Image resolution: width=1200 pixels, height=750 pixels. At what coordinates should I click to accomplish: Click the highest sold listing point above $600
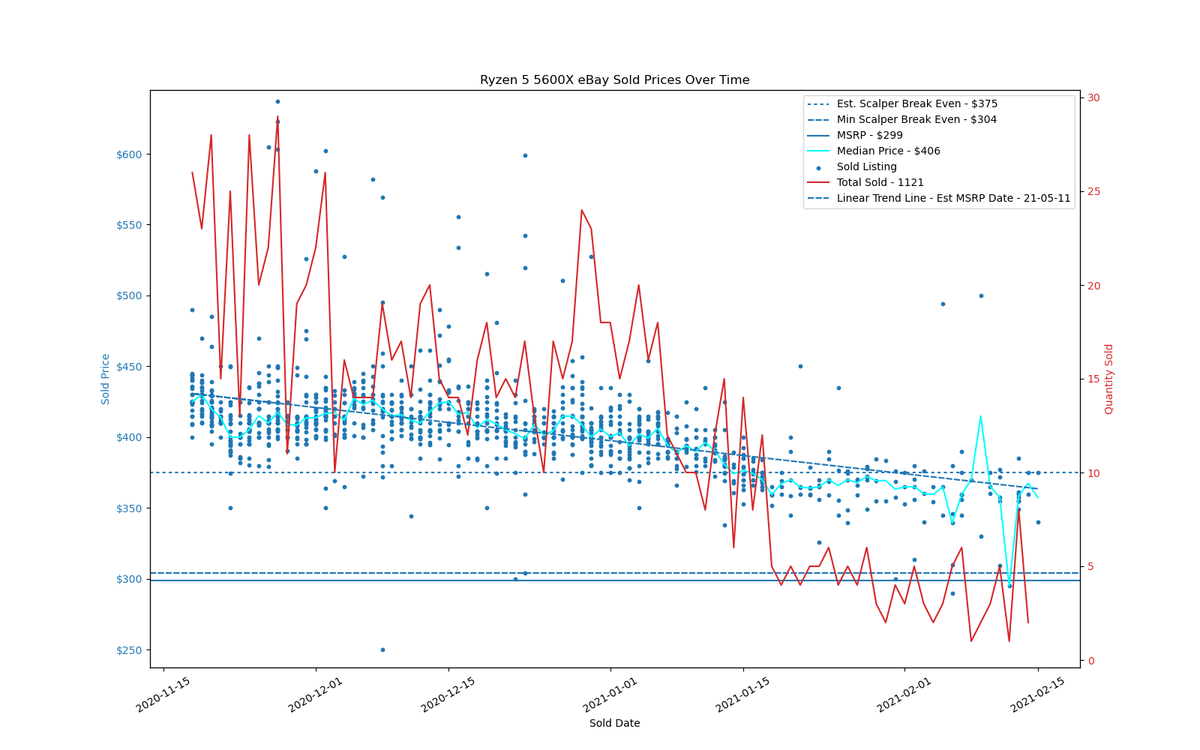278,101
